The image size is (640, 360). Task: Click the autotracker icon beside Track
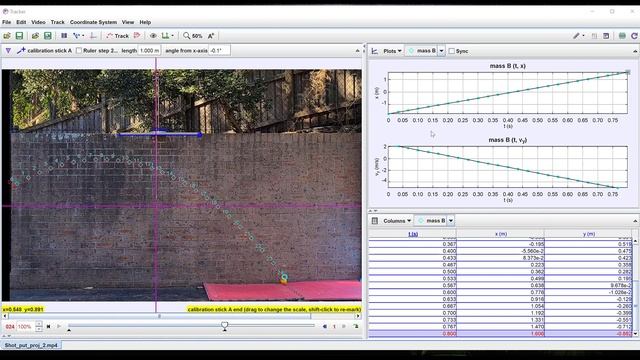[137, 36]
